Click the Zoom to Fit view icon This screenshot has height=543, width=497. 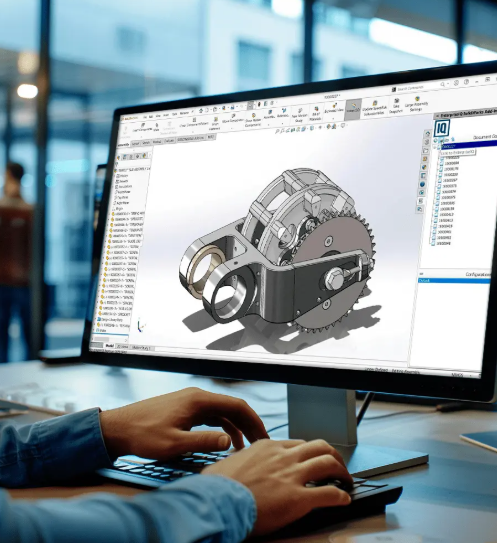coord(277,132)
